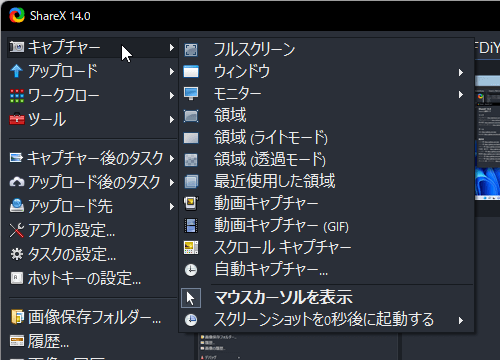Expand the アップロード後のタスク submenu arrow

(x=171, y=182)
